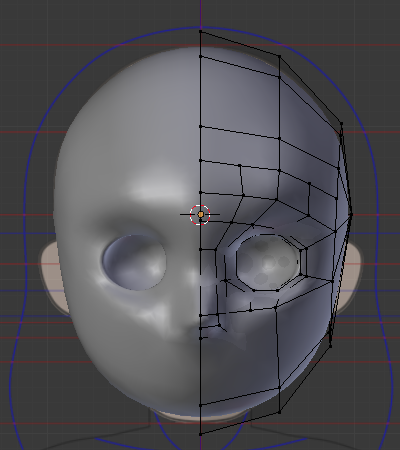Click the orange origin dot inside 3D cursor
The image size is (400, 450).
201,215
